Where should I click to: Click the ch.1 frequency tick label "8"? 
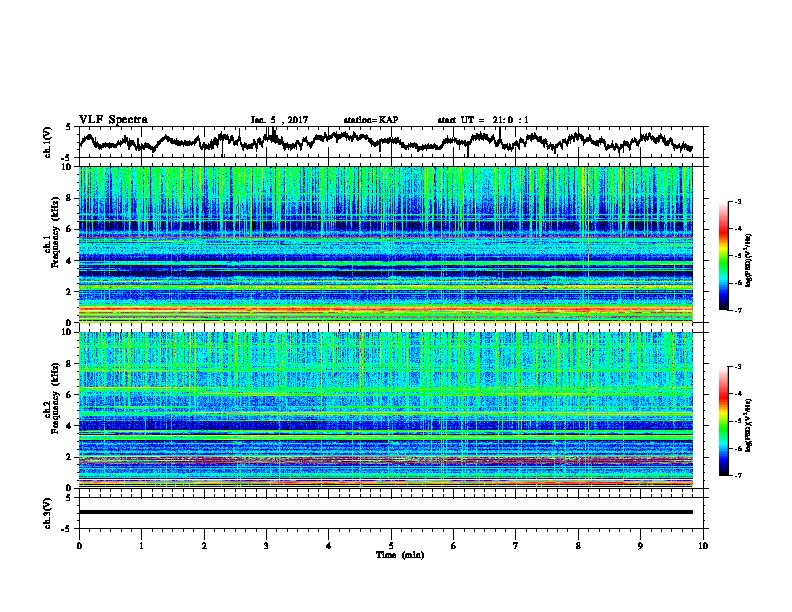point(70,198)
